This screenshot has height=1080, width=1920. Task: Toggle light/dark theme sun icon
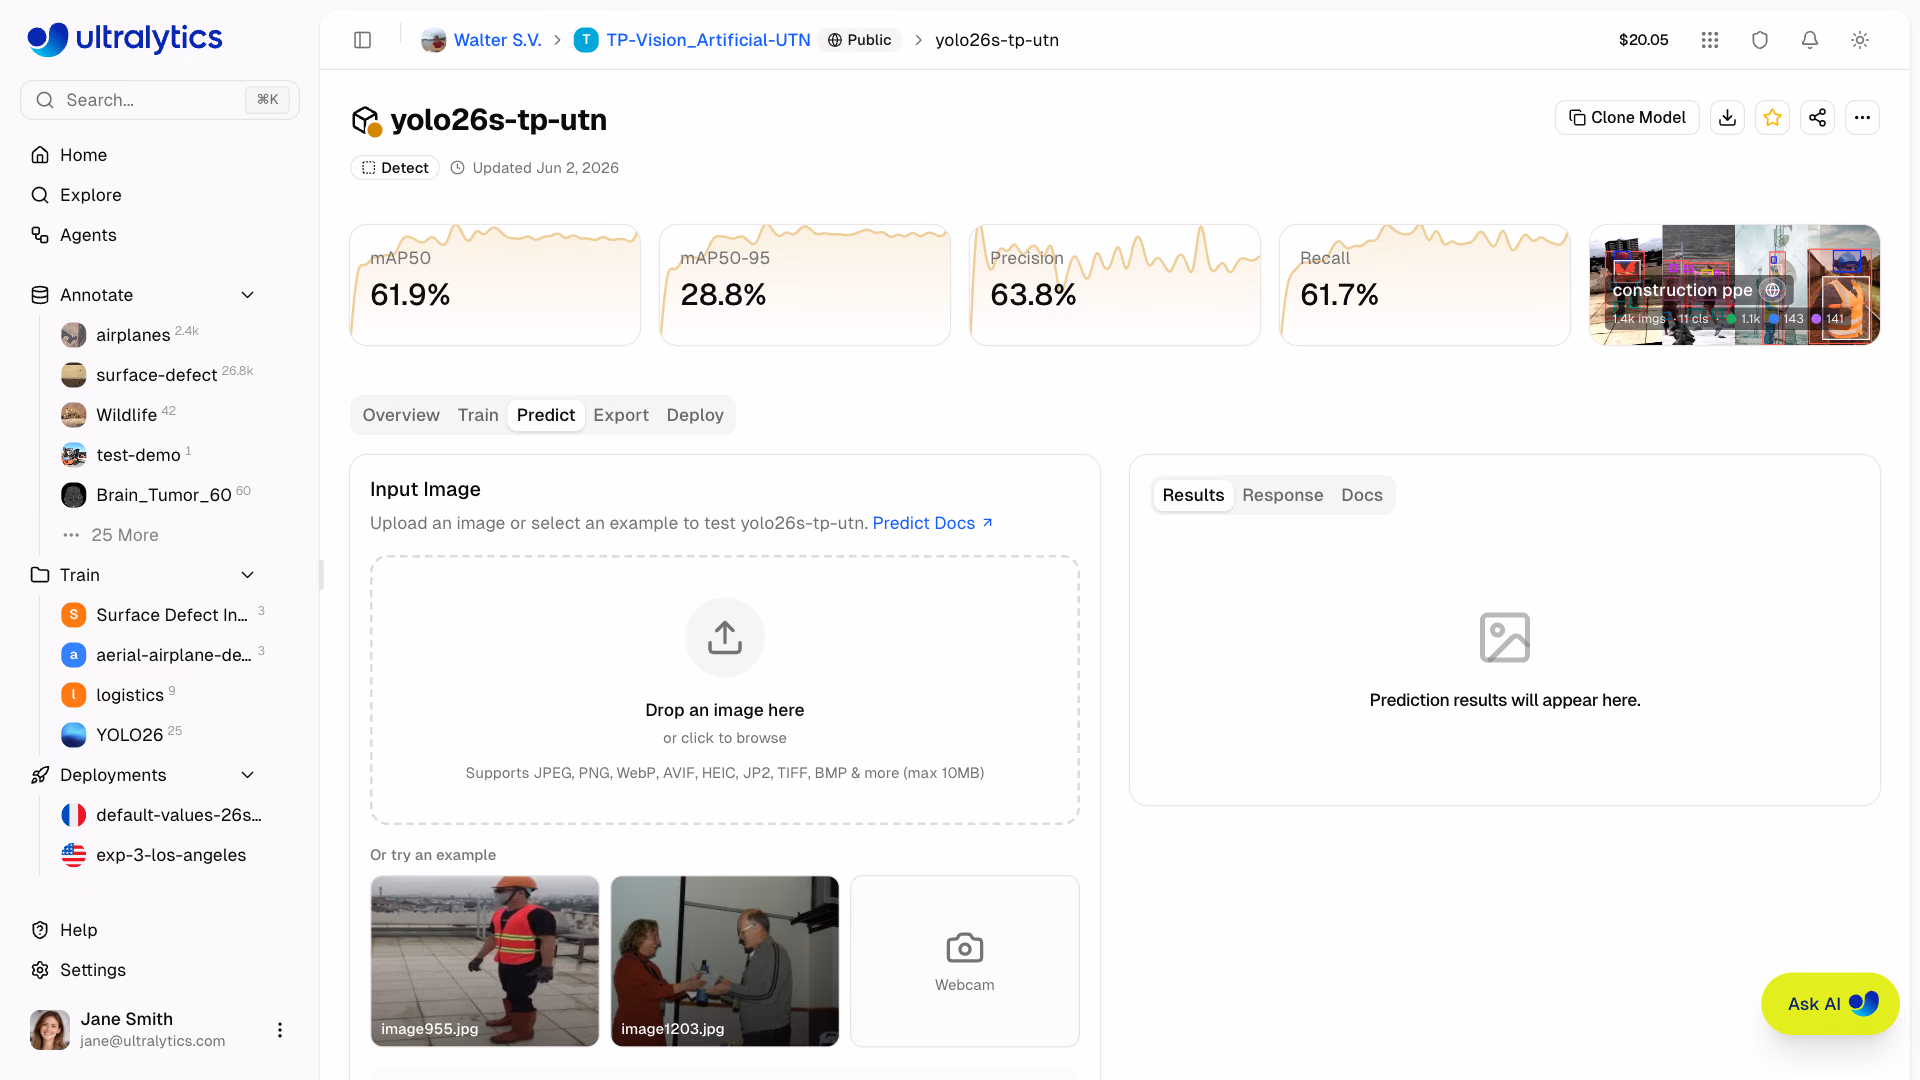click(x=1860, y=40)
